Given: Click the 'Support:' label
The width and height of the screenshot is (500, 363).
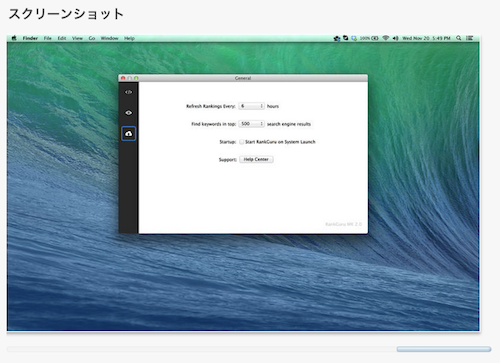Looking at the screenshot, I should [228, 160].
